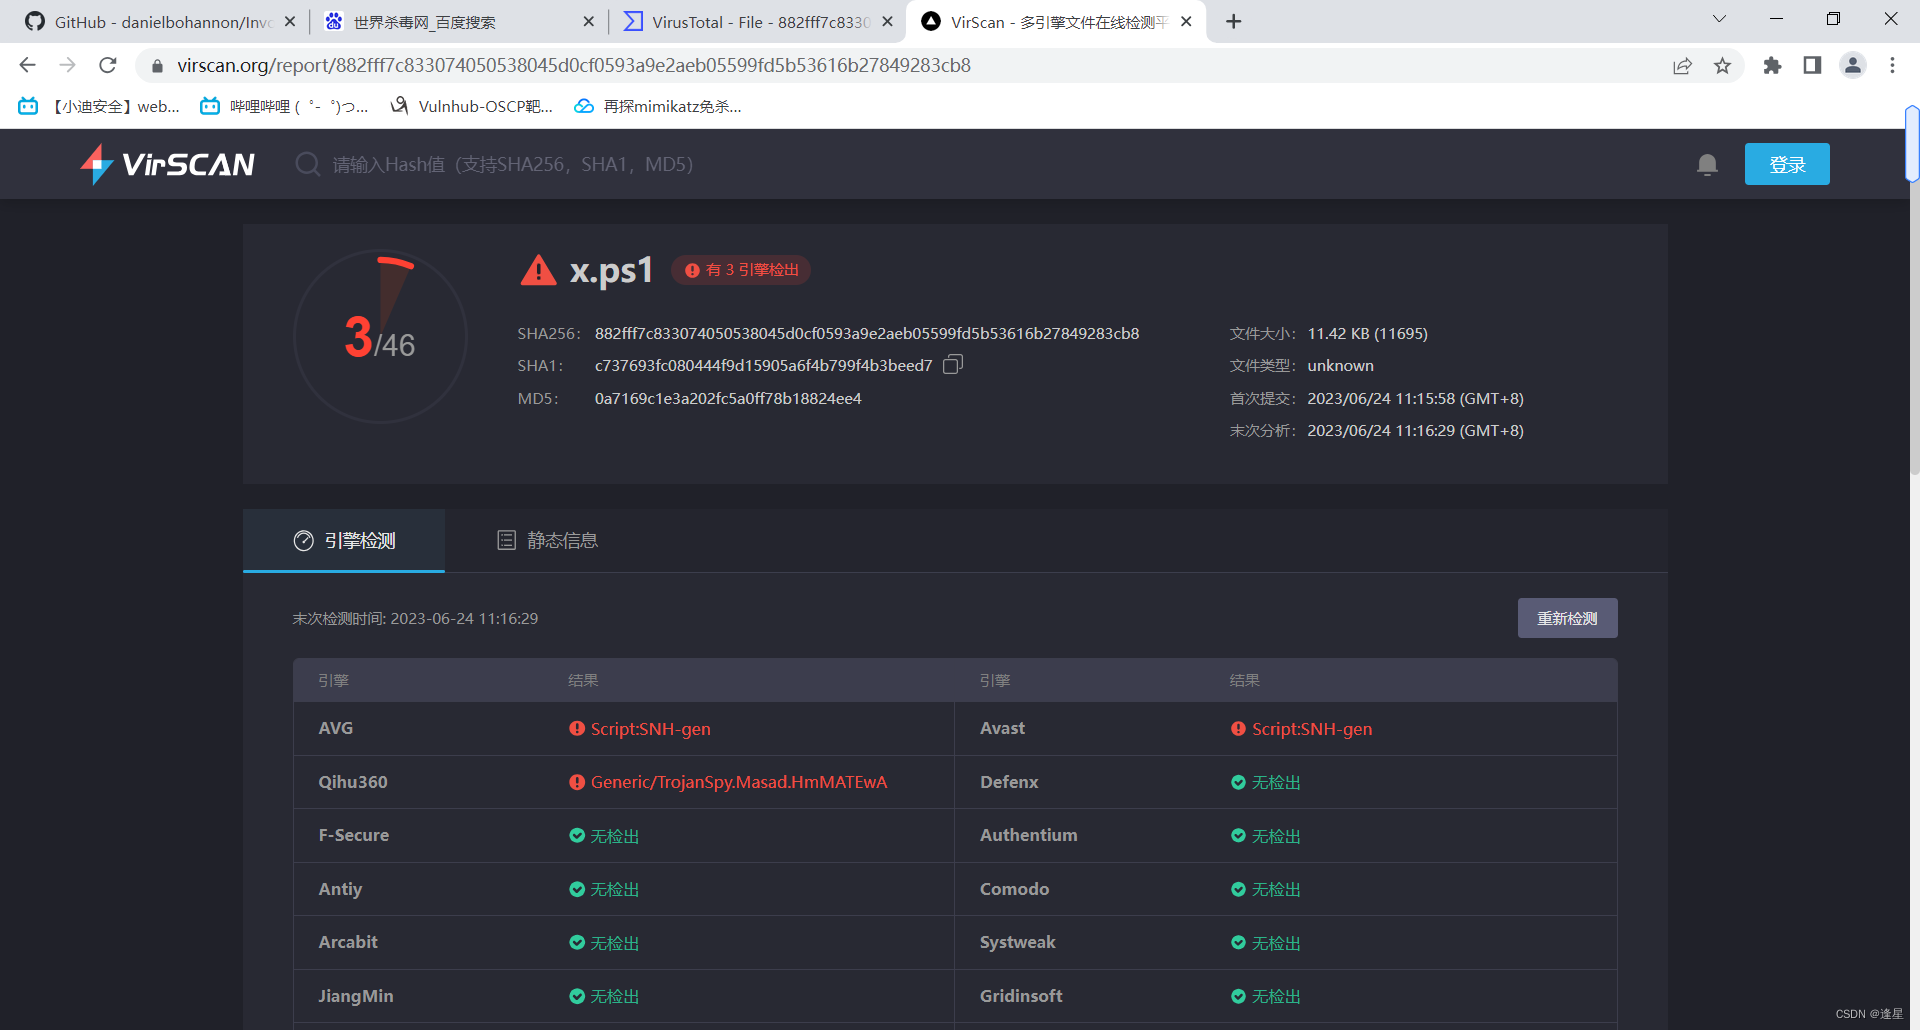Click the 有 3 引擎检出 badge
This screenshot has width=1920, height=1030.
741,270
